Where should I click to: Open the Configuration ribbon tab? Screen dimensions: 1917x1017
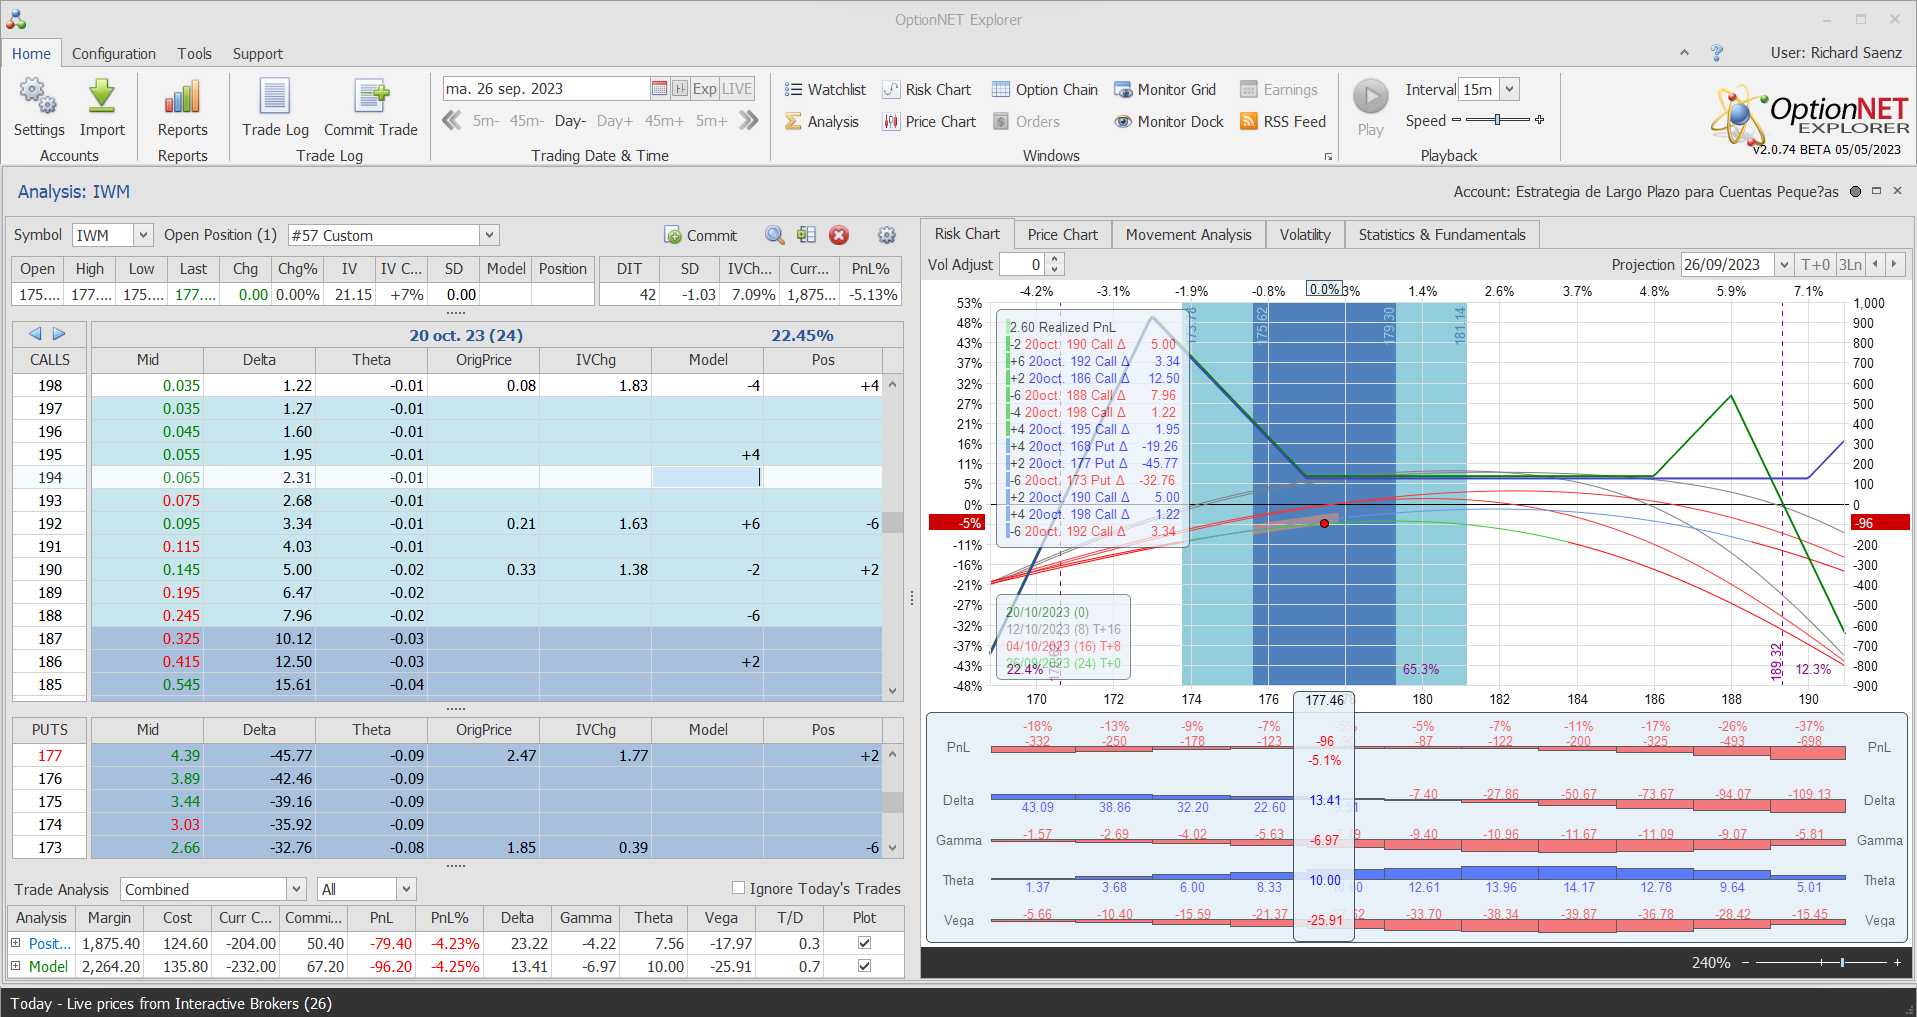pos(114,54)
